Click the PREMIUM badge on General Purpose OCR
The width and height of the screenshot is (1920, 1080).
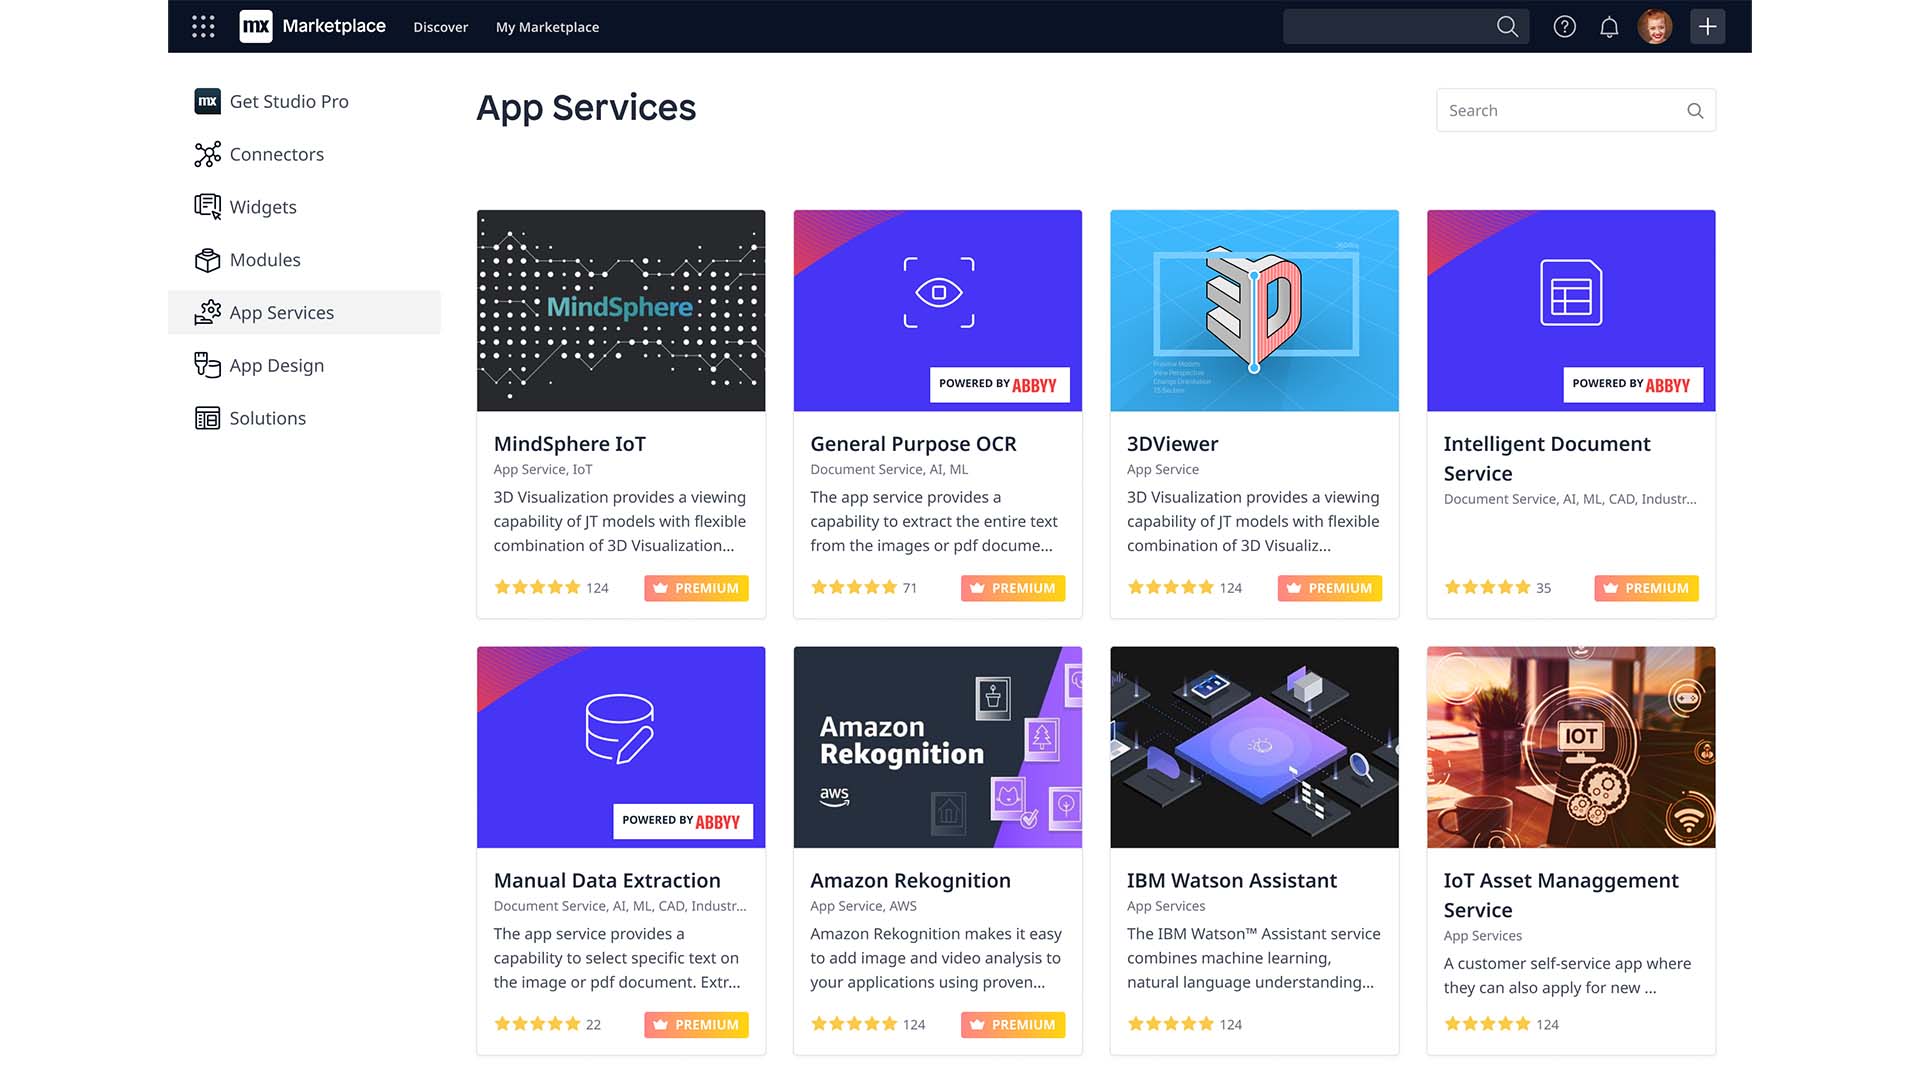coord(1013,588)
